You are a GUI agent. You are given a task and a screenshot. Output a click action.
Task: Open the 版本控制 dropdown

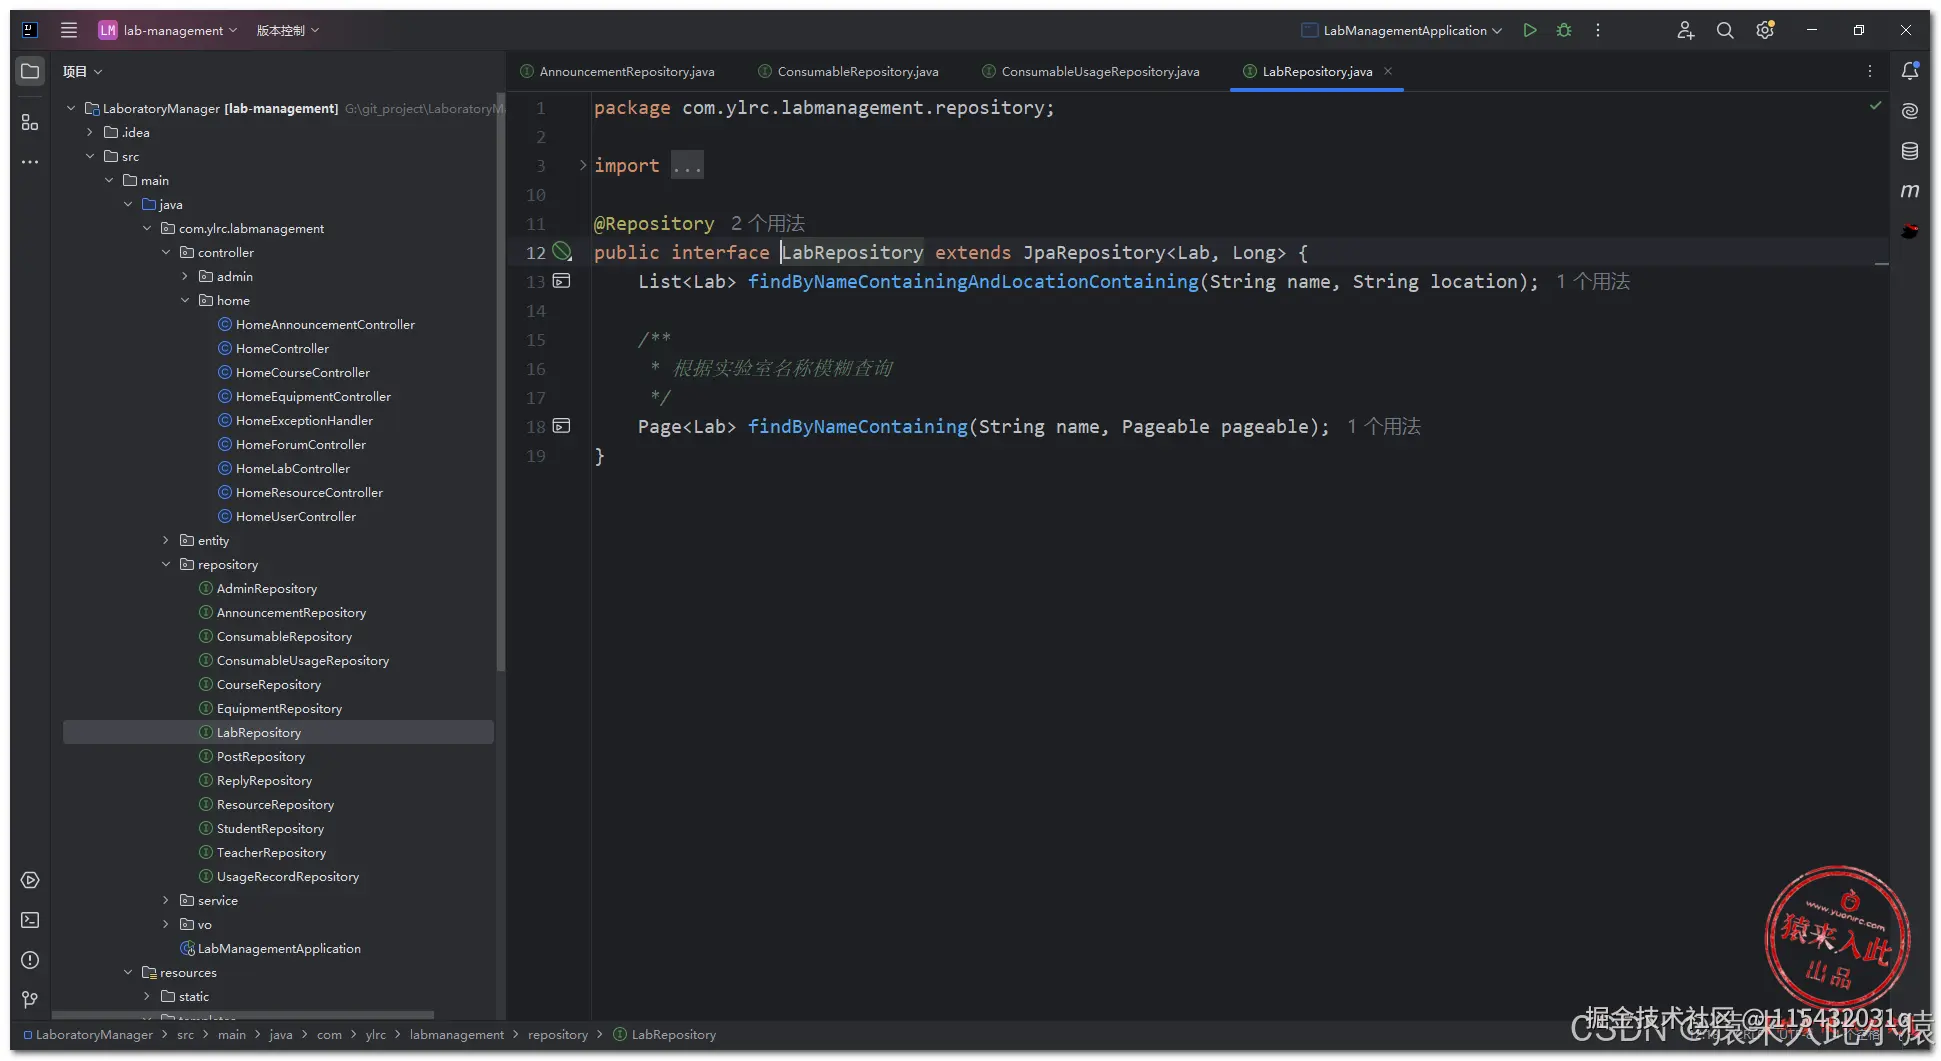tap(287, 30)
